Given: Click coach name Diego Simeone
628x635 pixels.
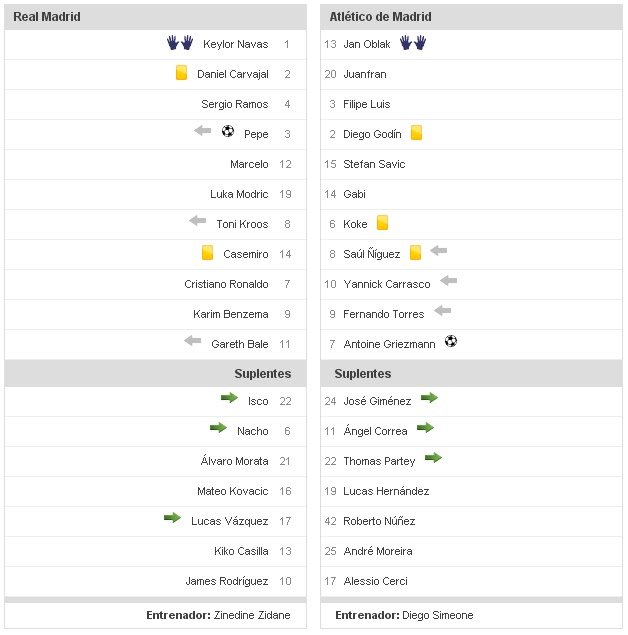Looking at the screenshot, I should tap(436, 615).
